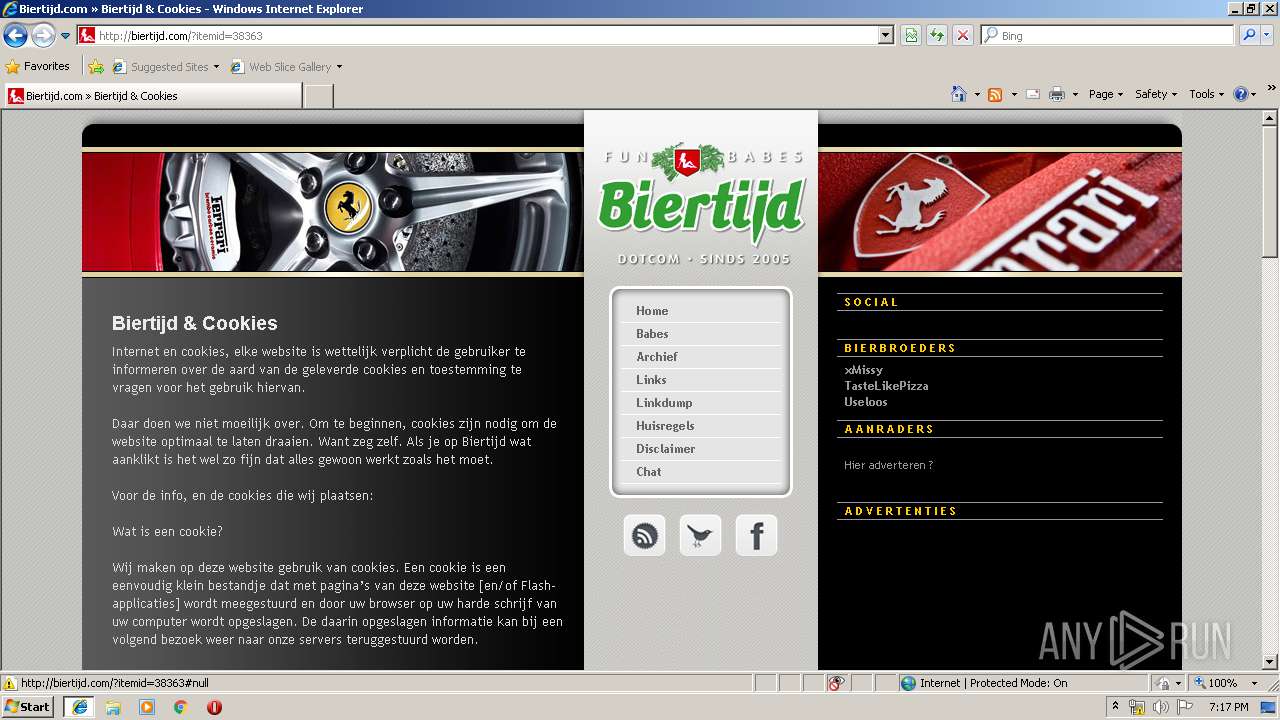
Task: Click the popup blocker status icon
Action: point(836,683)
